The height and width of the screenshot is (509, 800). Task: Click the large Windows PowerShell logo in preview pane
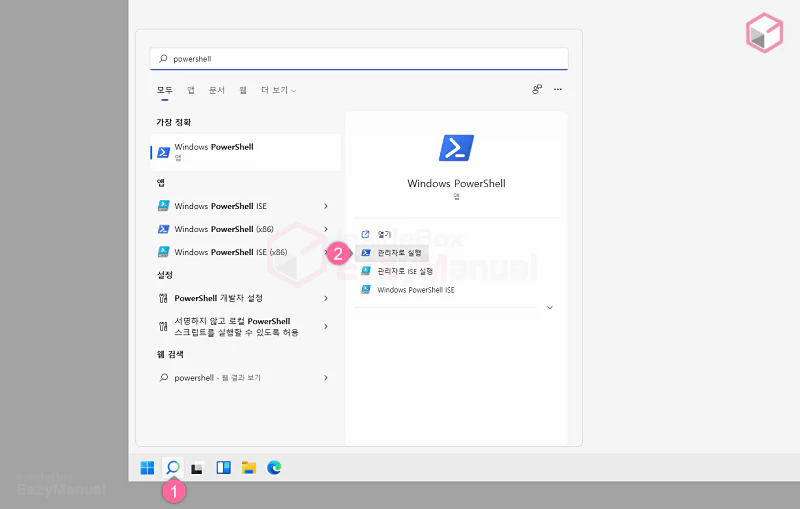[x=456, y=148]
